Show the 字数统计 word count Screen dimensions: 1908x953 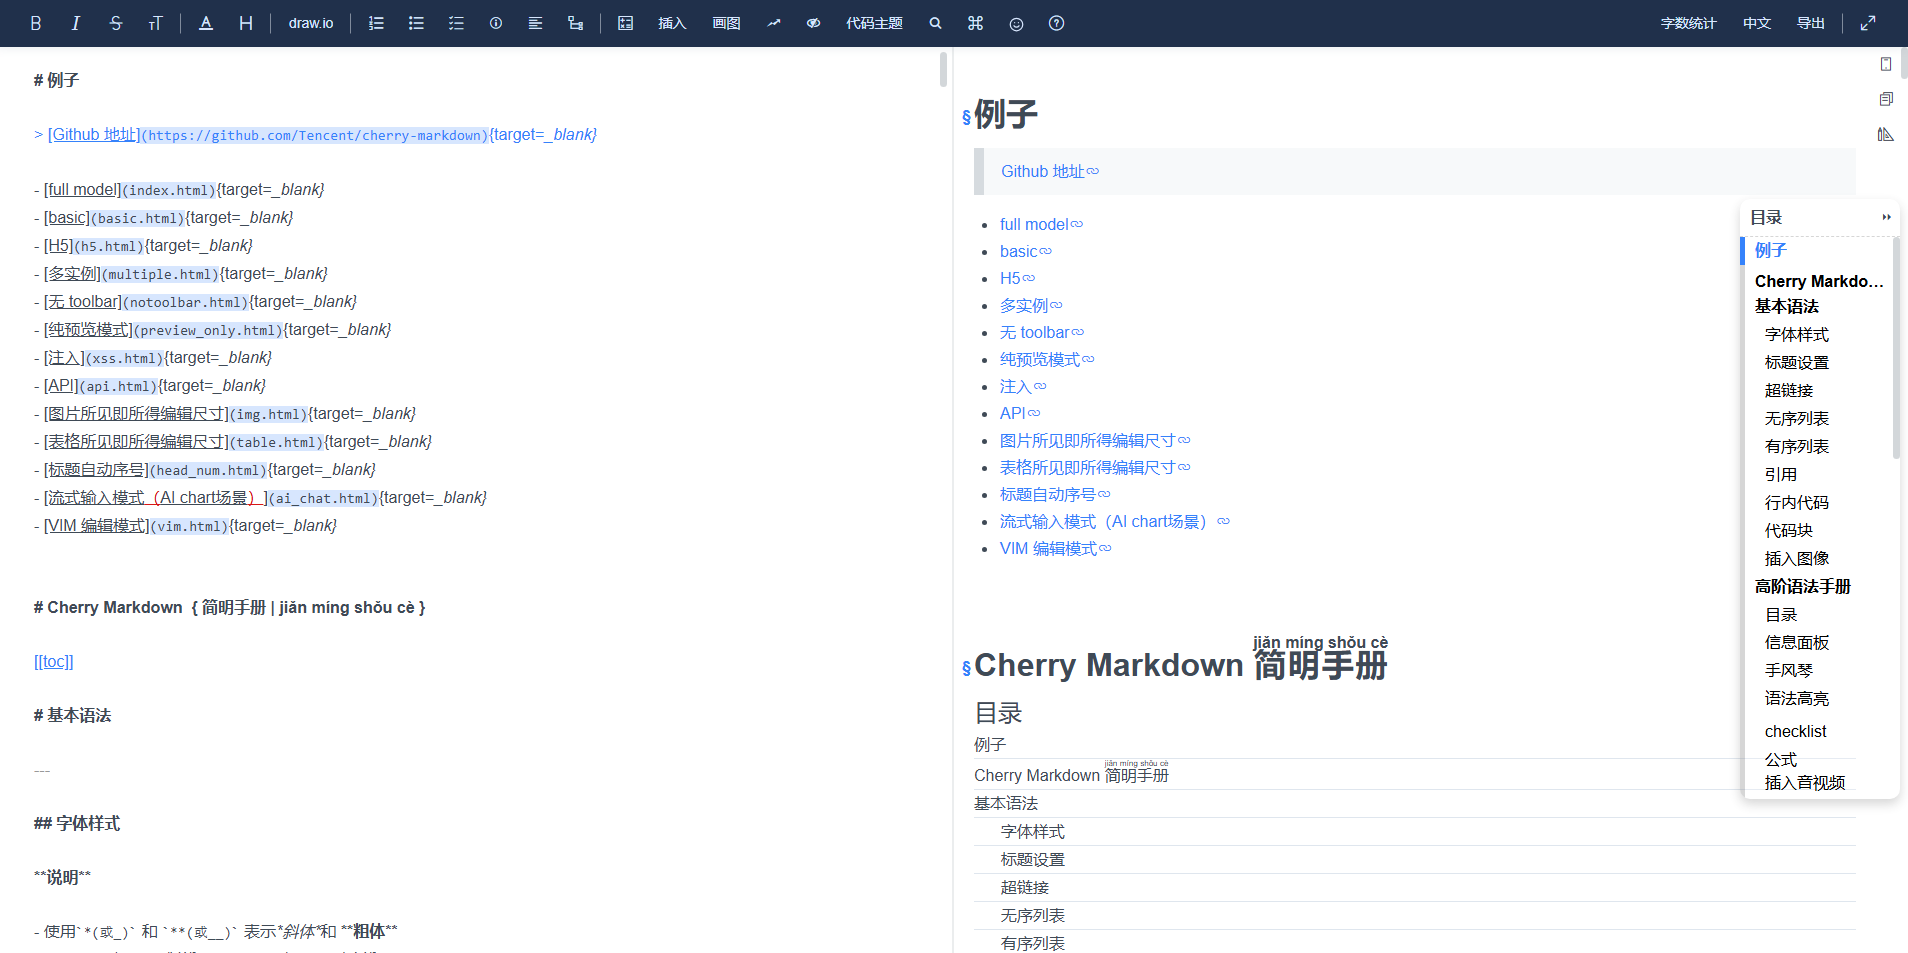point(1688,23)
